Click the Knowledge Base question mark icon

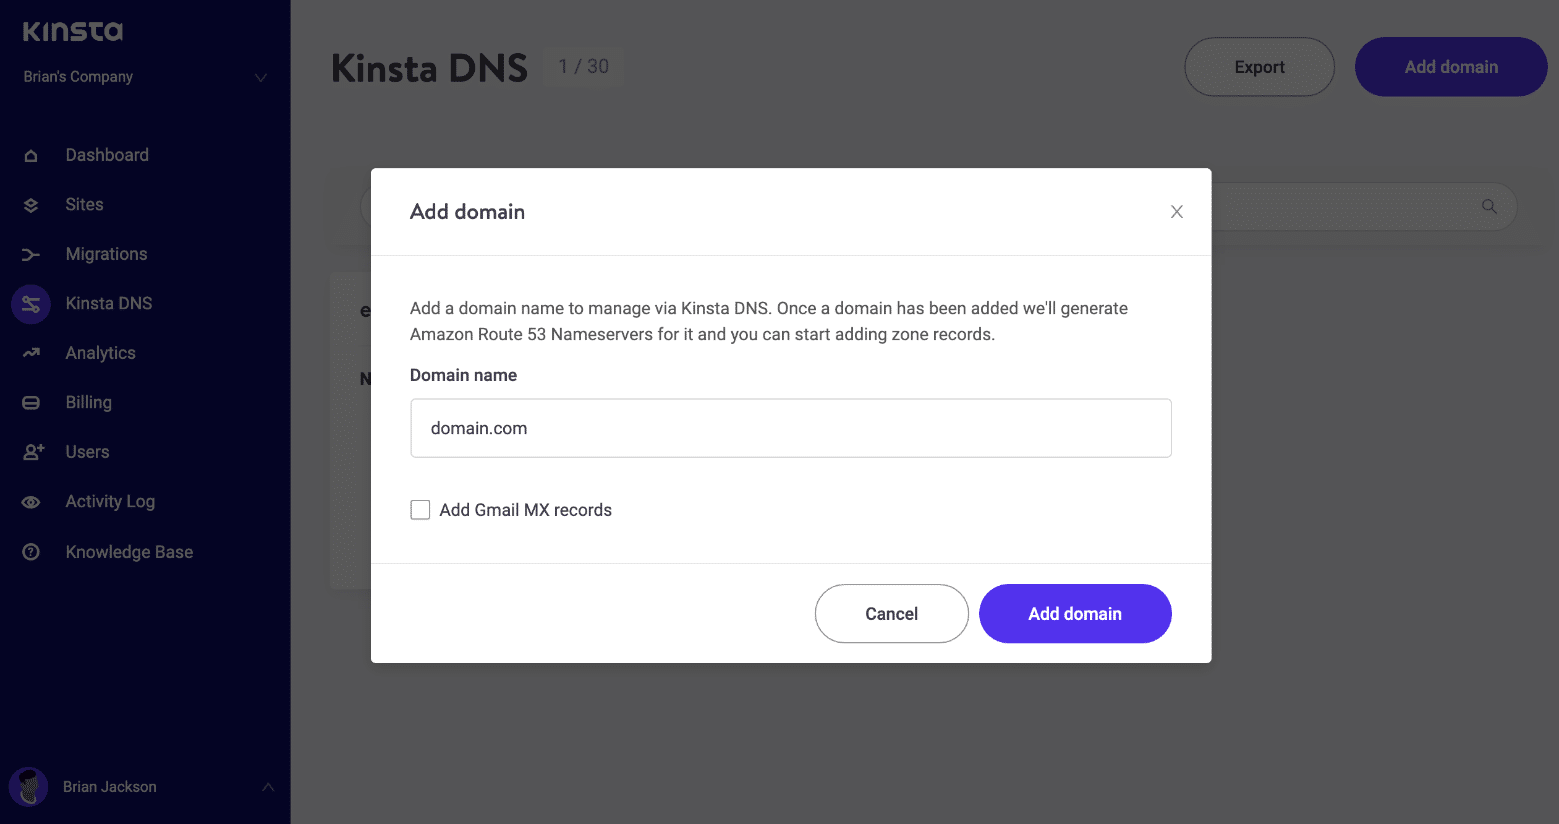pos(31,551)
